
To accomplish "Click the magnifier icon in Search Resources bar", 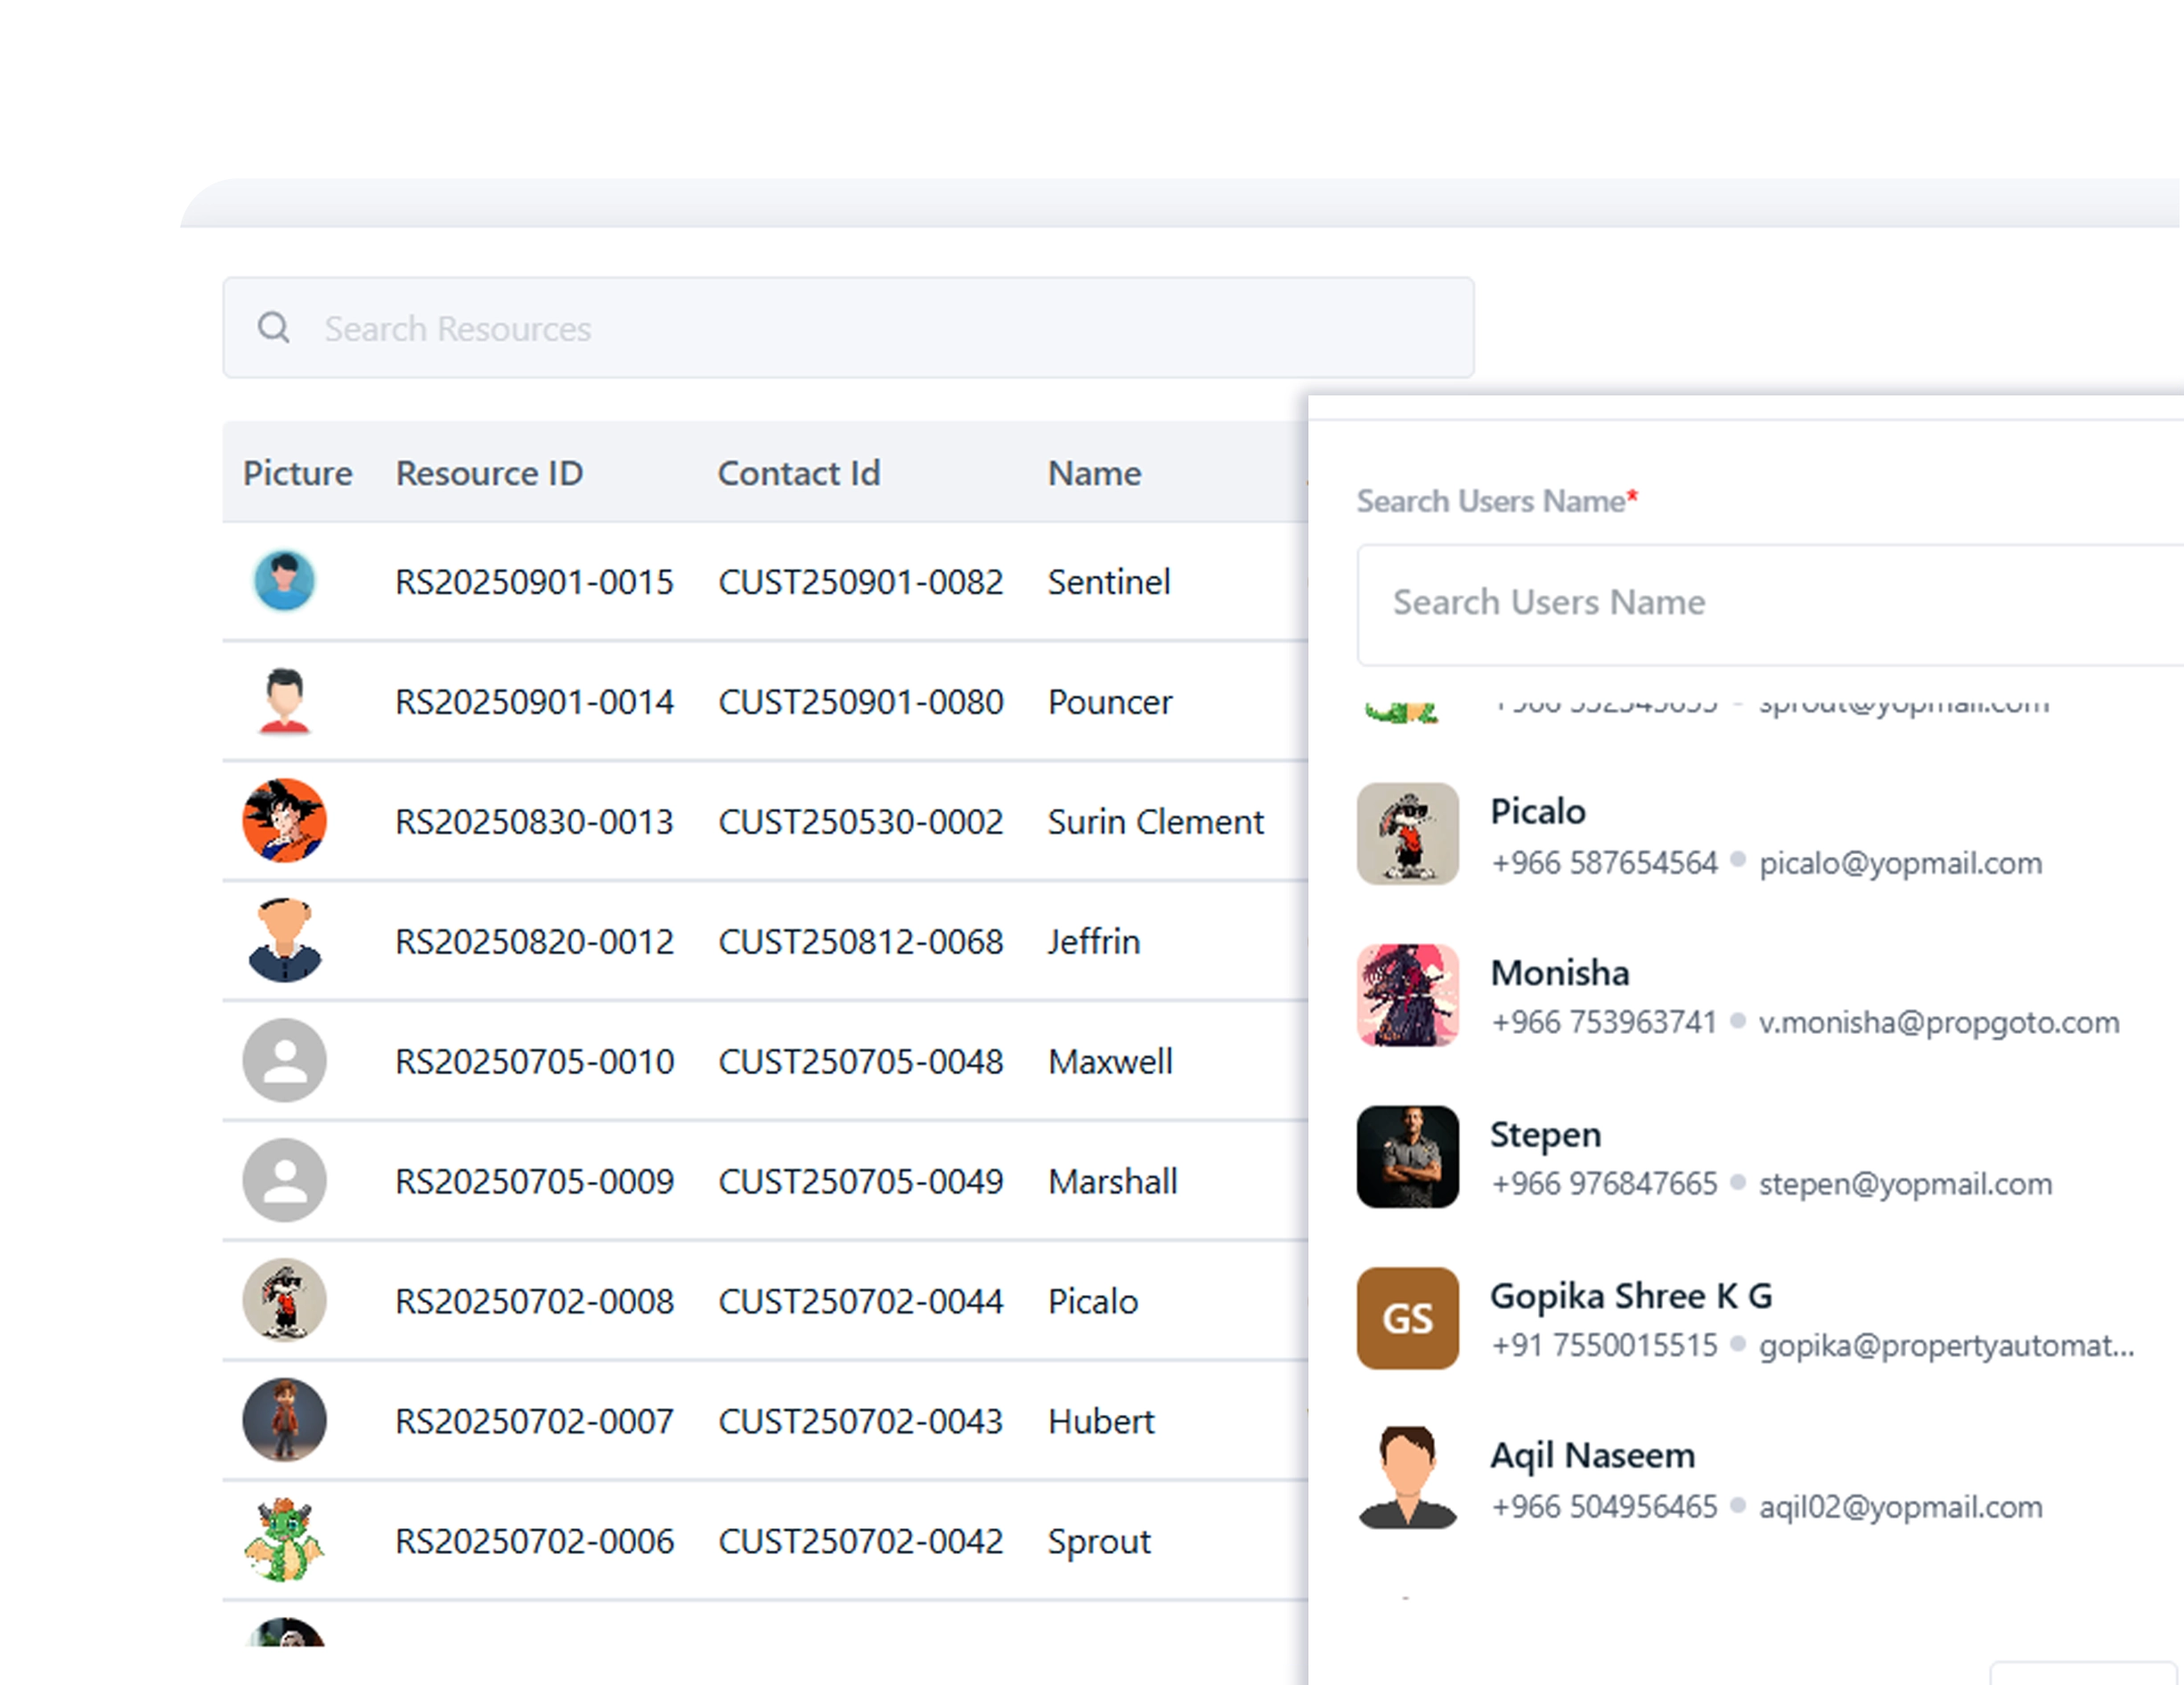I will point(275,328).
